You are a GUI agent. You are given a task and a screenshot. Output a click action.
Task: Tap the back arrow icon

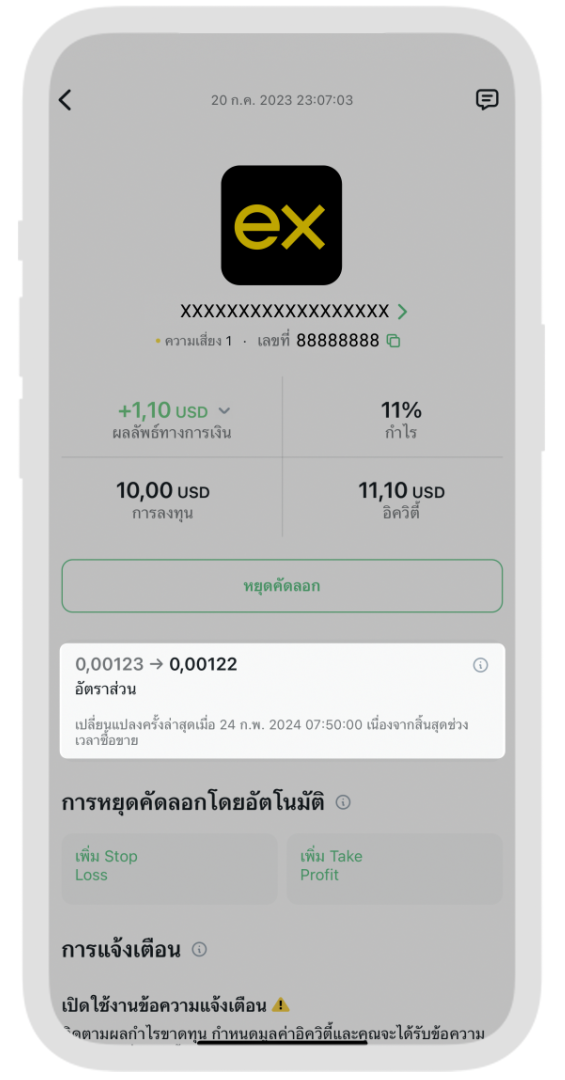point(65,100)
